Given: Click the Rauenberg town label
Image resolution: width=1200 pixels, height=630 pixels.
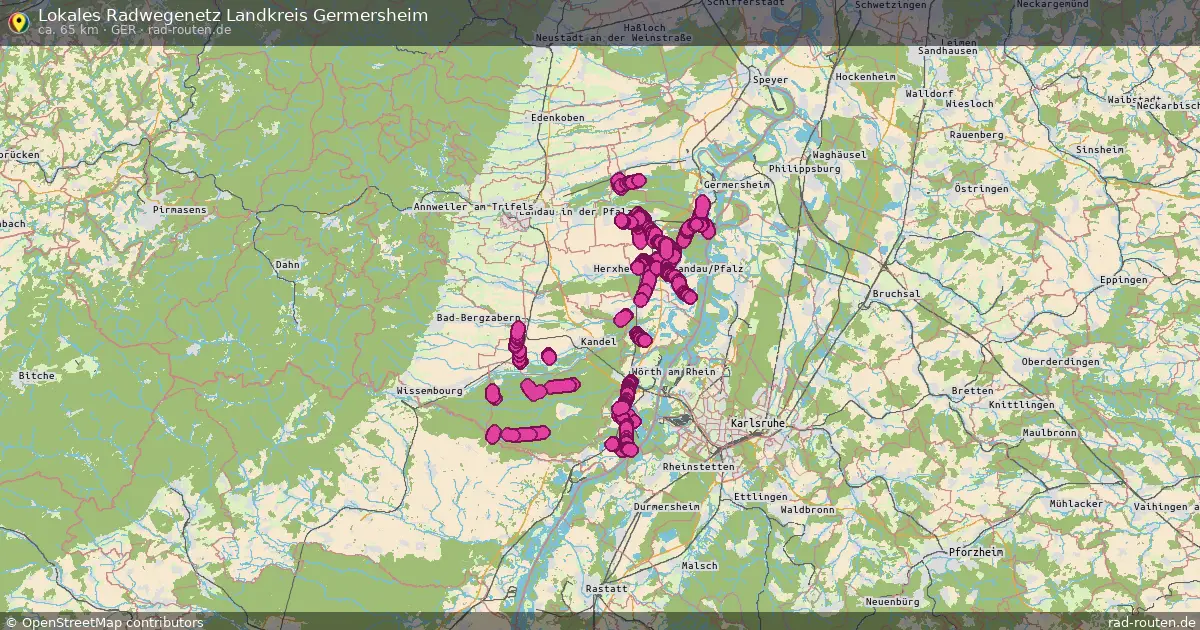Looking at the screenshot, I should (x=976, y=134).
